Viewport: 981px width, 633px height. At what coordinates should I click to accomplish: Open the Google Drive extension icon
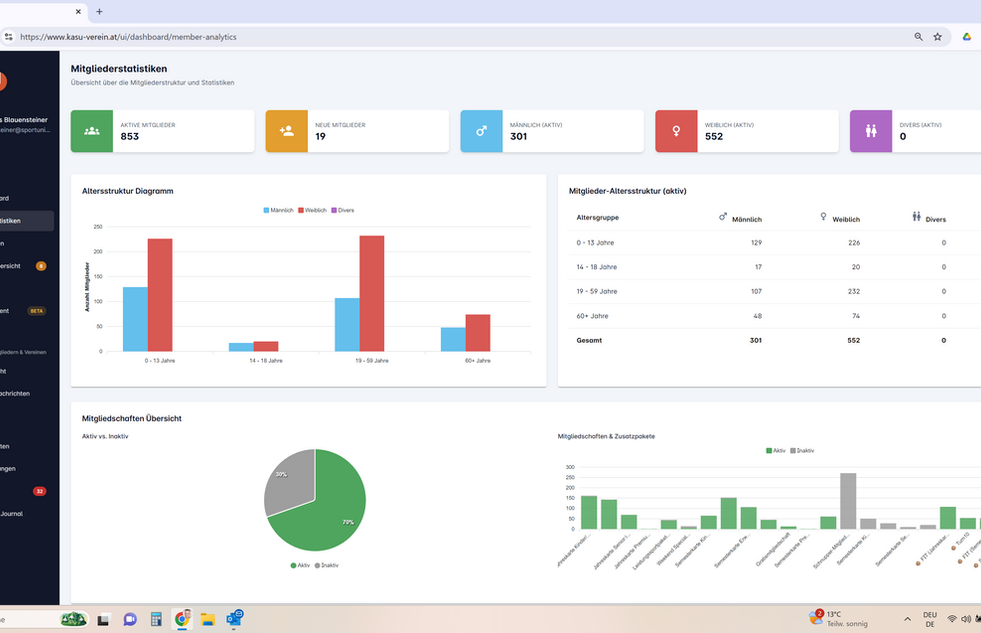[967, 37]
